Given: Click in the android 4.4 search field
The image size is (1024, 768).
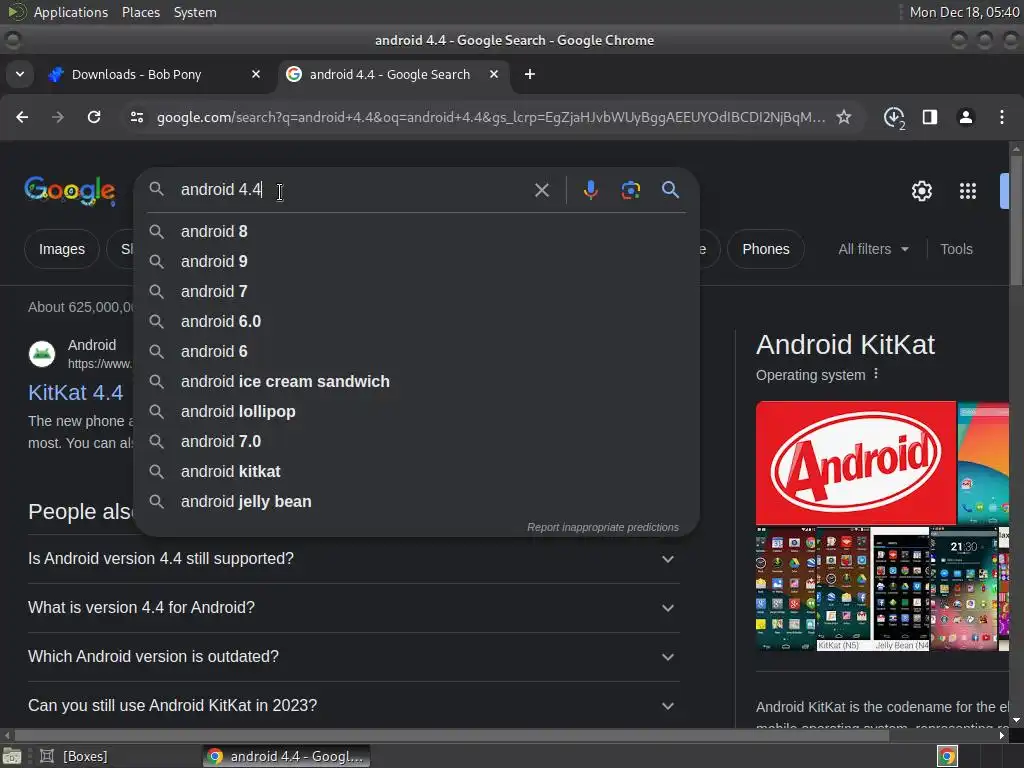Looking at the screenshot, I should 353,190.
